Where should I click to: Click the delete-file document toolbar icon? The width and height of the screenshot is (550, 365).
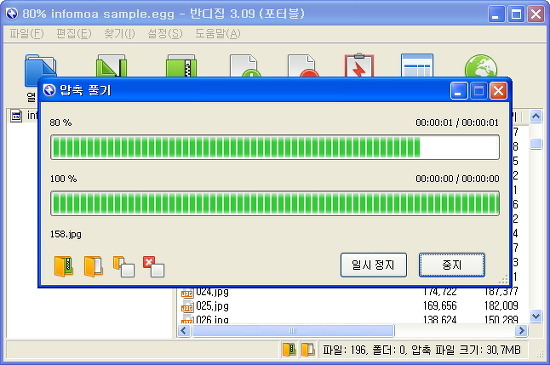pos(303,66)
